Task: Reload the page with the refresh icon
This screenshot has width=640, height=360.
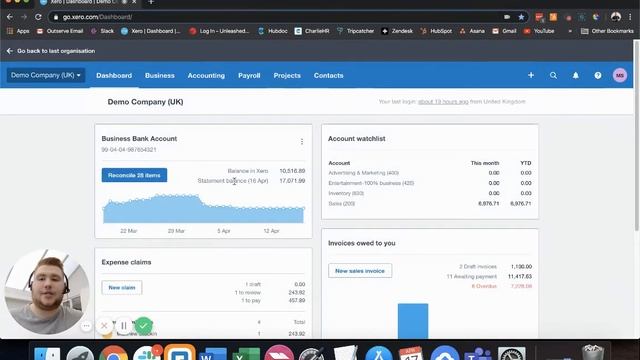Action: point(38,17)
